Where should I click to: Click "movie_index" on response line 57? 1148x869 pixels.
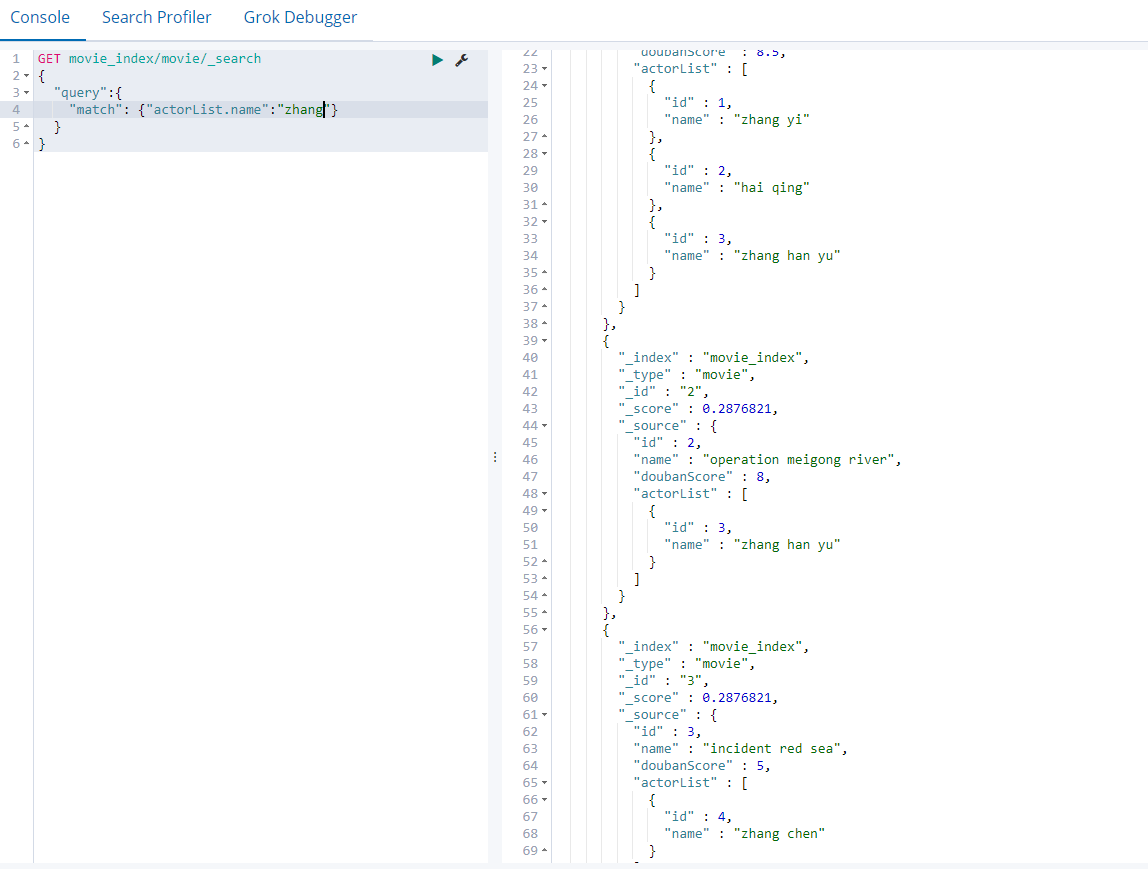pyautogui.click(x=752, y=647)
